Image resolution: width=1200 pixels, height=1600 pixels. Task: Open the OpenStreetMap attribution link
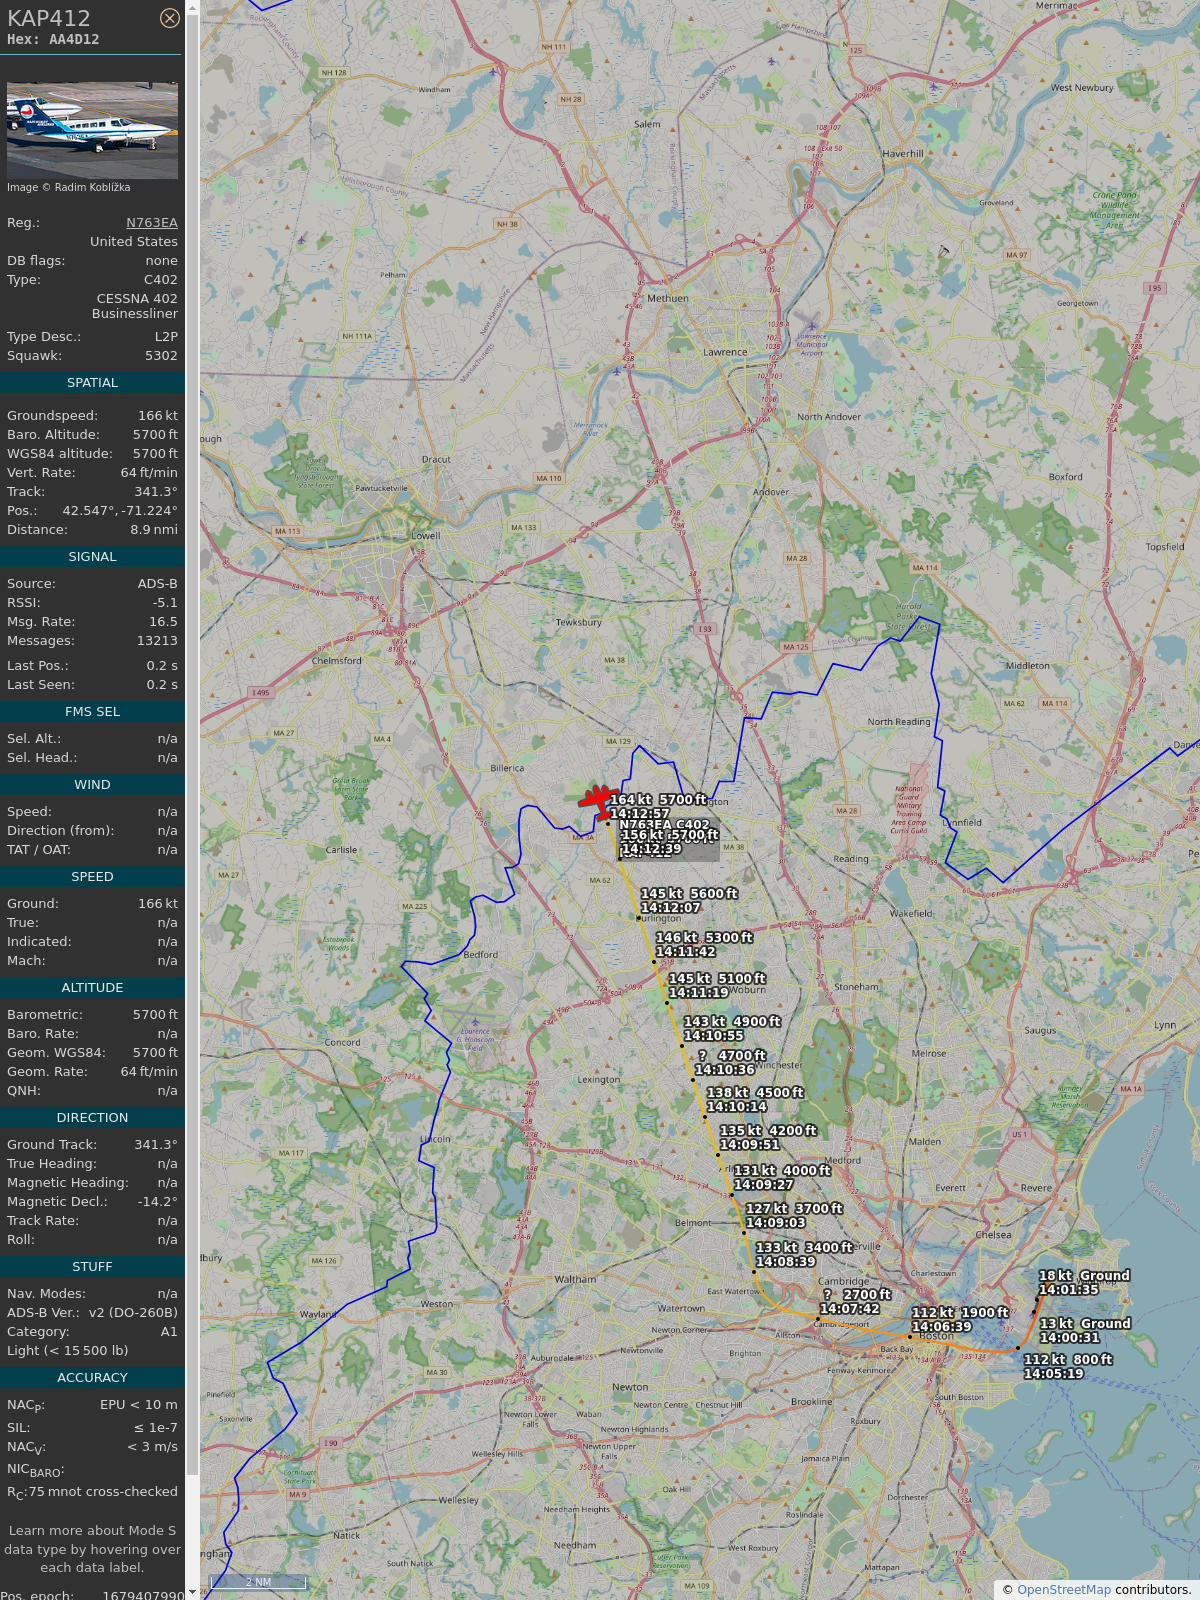coord(1063,1589)
